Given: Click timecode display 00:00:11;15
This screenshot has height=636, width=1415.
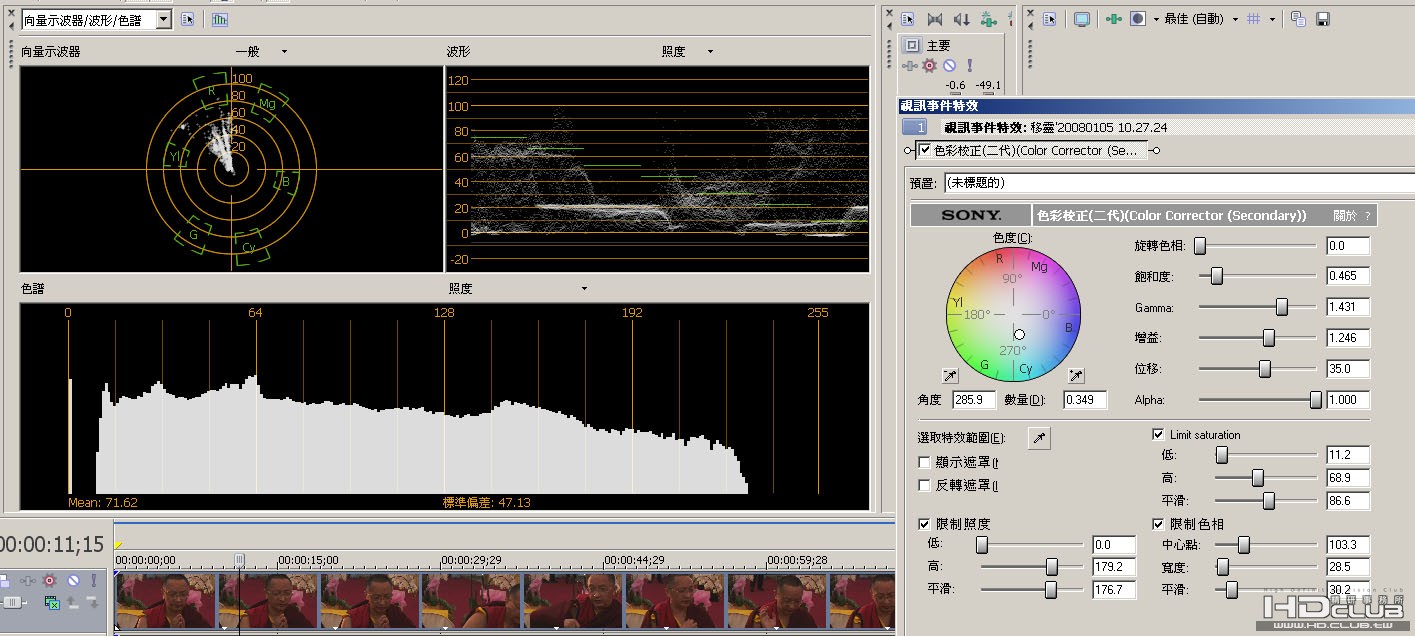Looking at the screenshot, I should (50, 545).
